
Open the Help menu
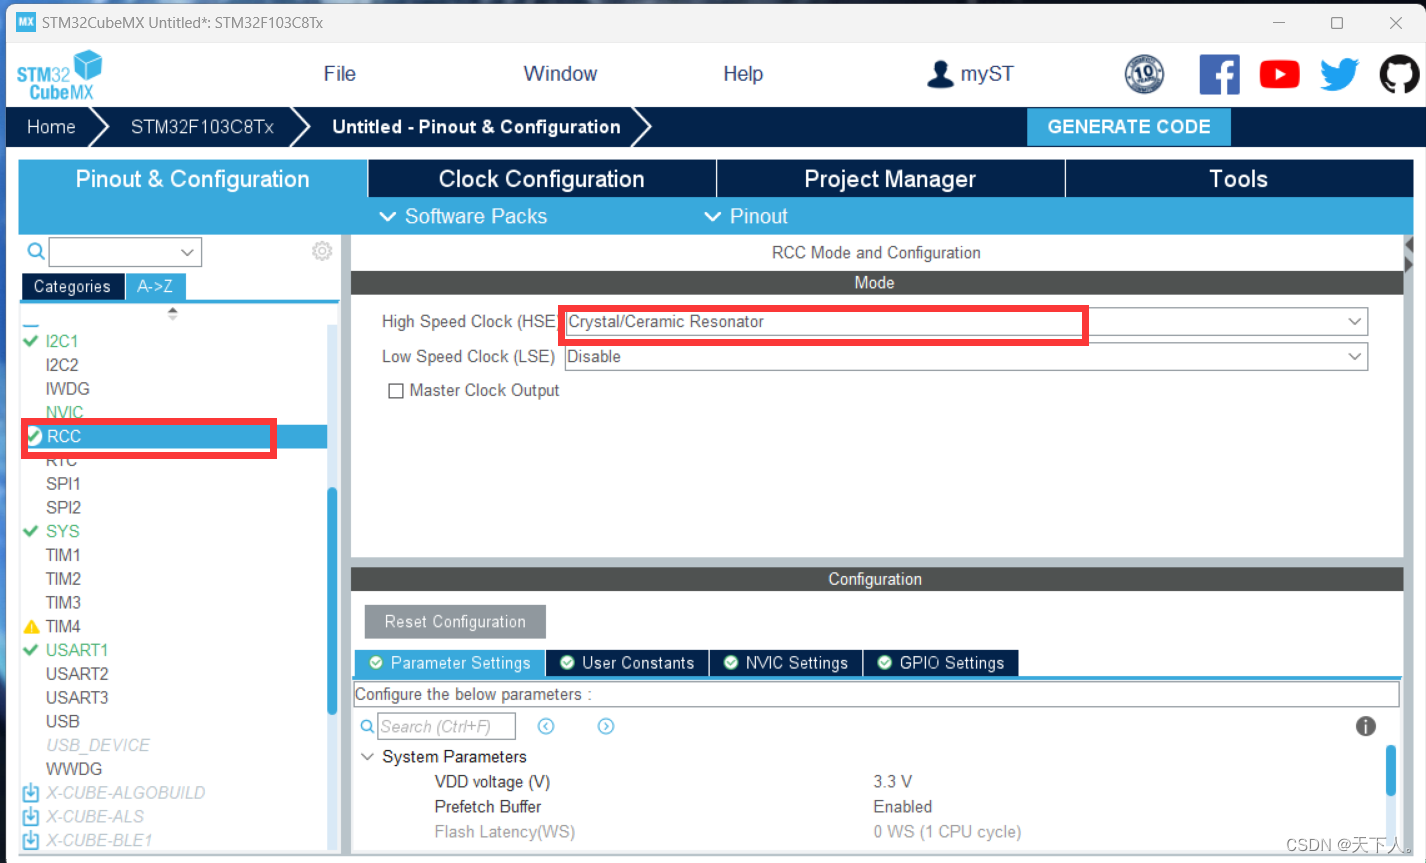743,74
